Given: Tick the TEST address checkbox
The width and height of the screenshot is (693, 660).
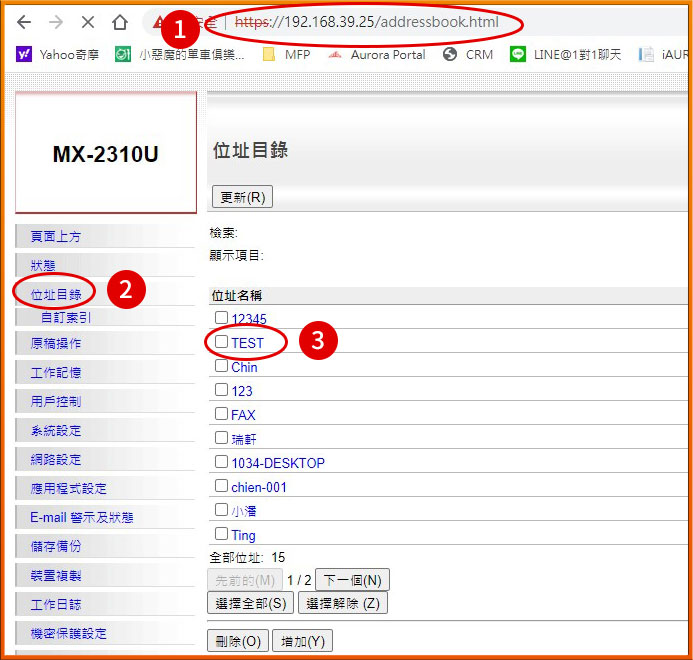Looking at the screenshot, I should [221, 342].
